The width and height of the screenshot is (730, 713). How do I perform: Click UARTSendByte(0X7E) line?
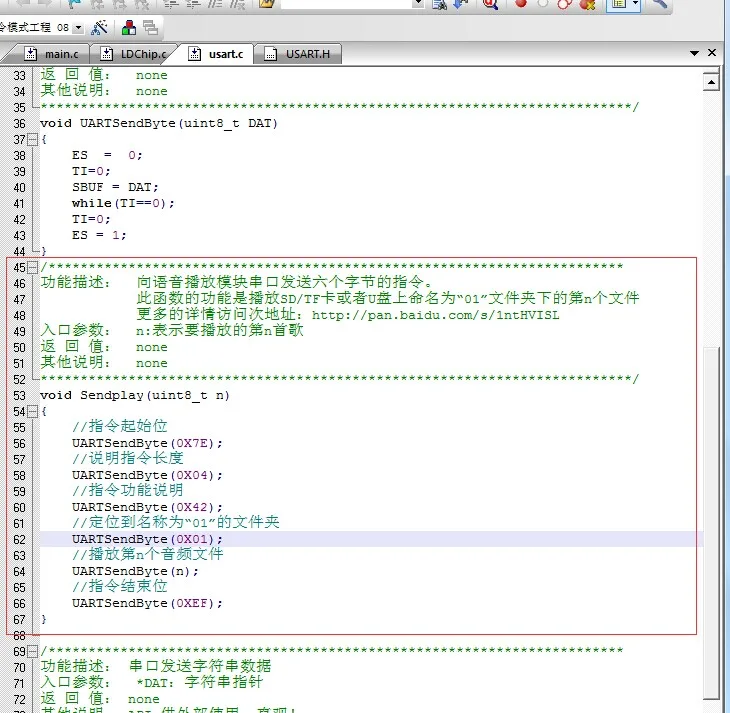pos(147,443)
